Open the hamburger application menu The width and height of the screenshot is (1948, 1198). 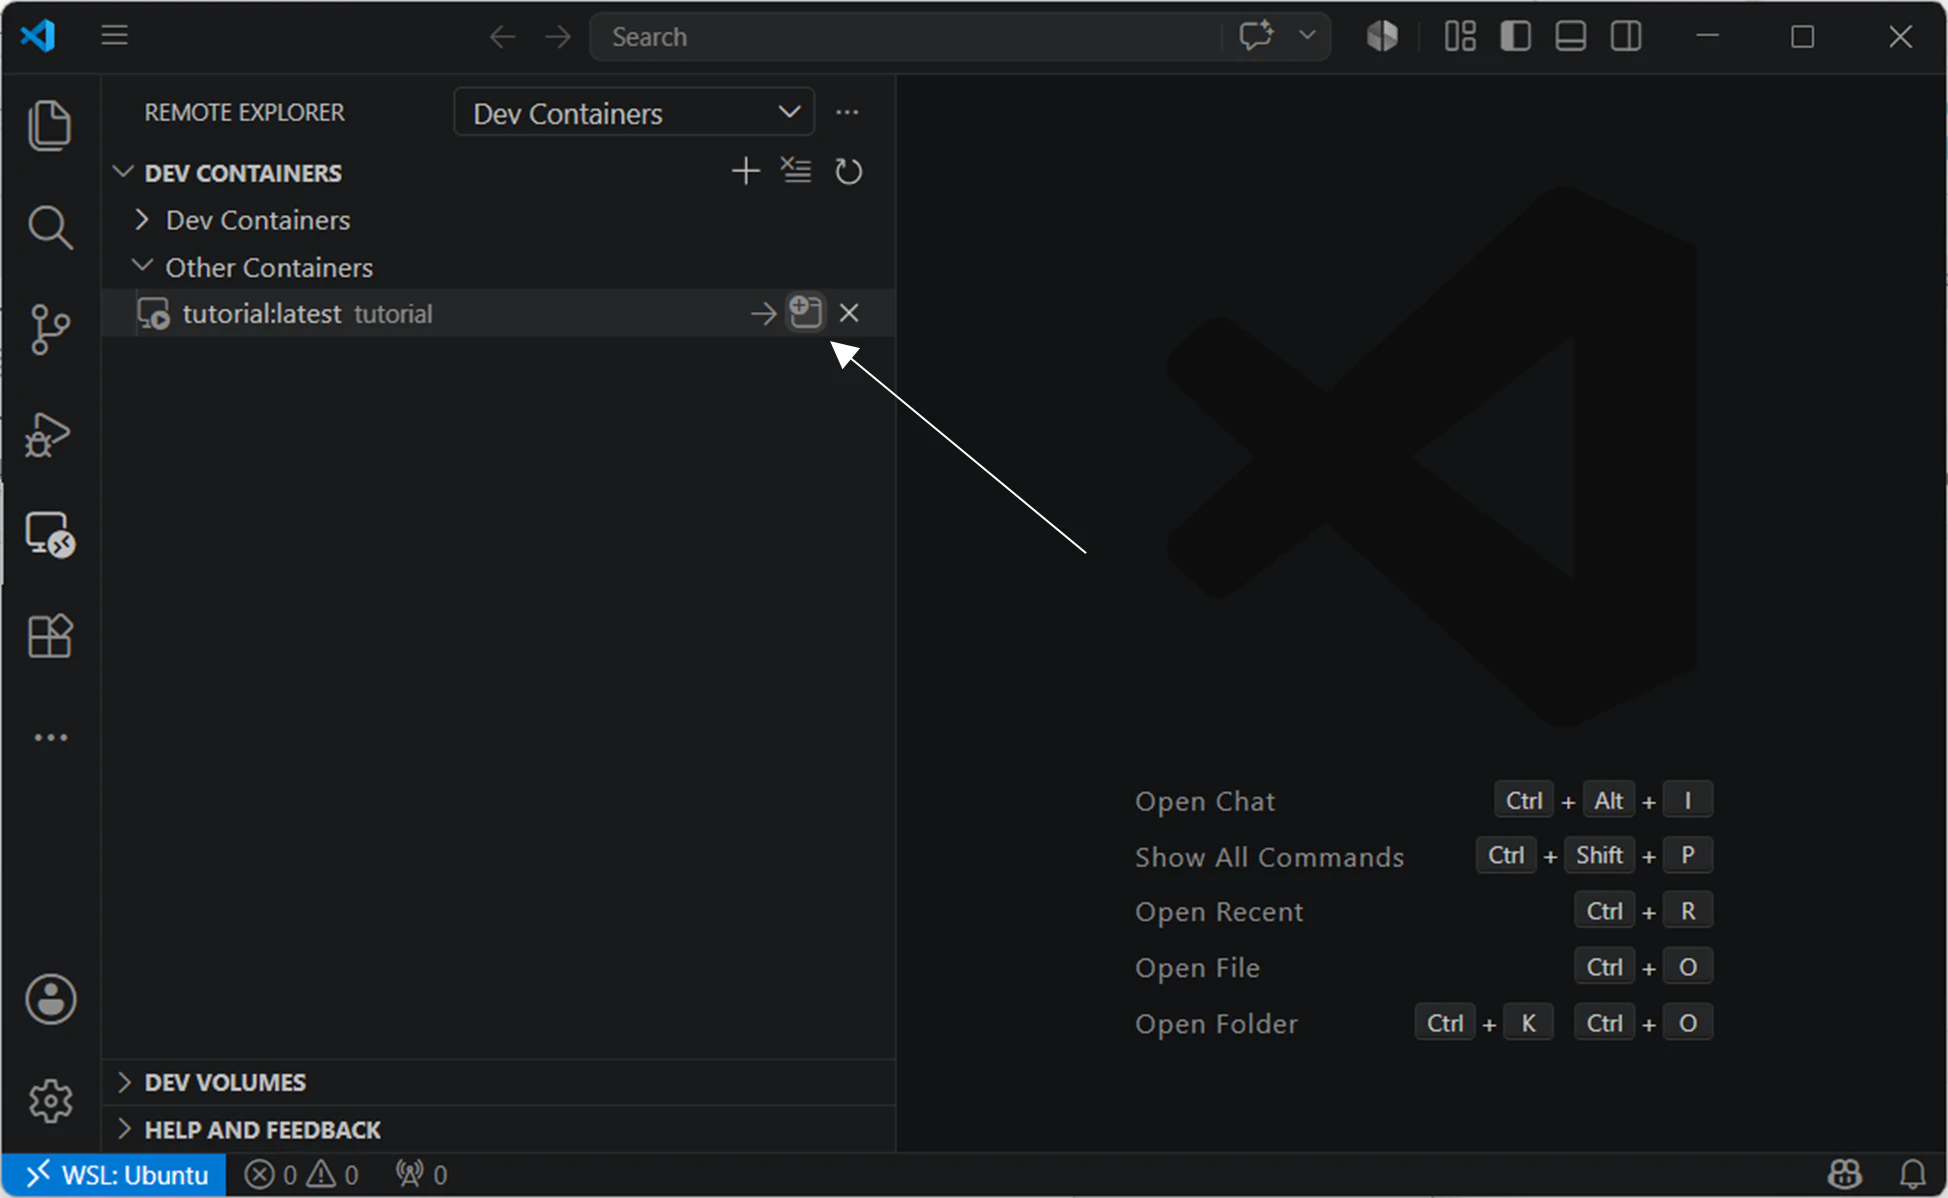coord(114,36)
